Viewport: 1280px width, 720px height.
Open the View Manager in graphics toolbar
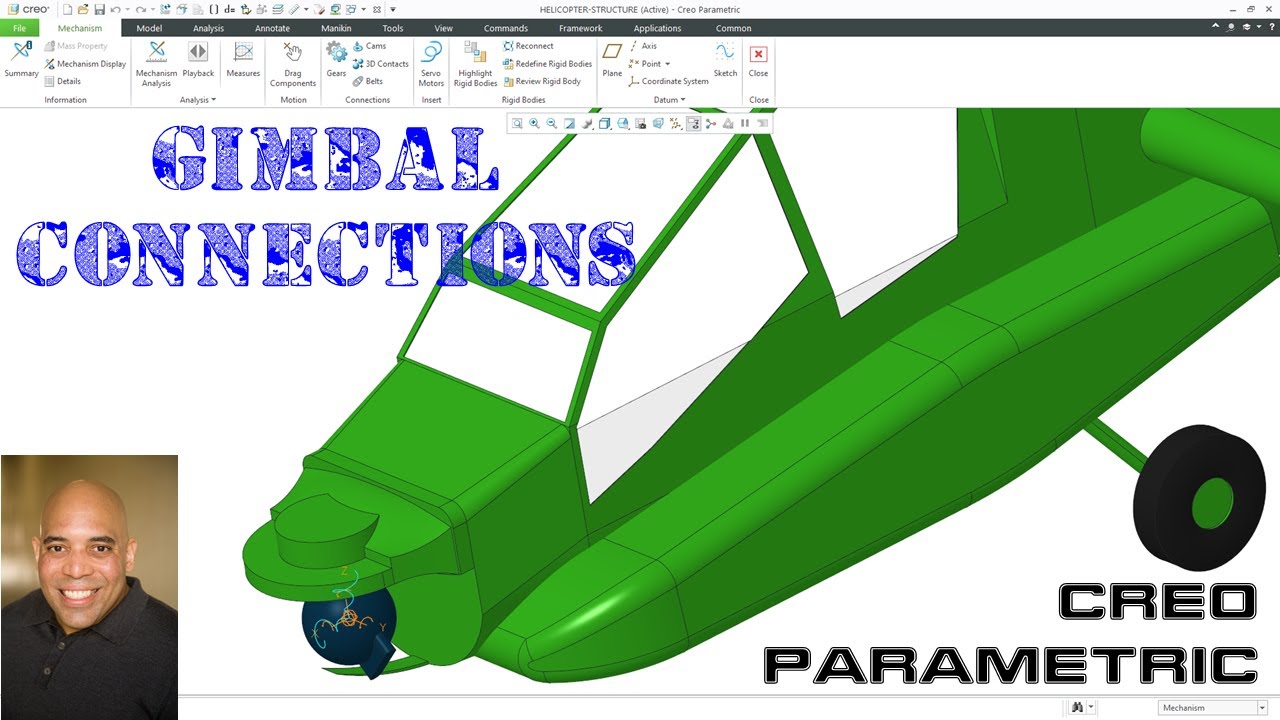tap(640, 124)
